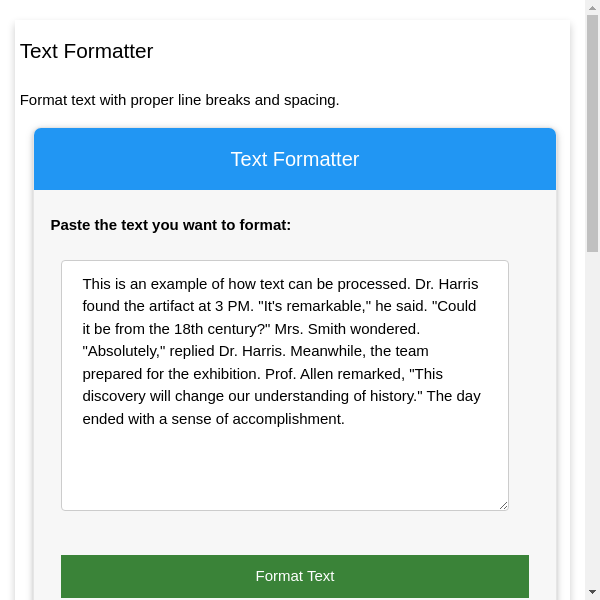Screen dimensions: 600x600
Task: Click the green Format Text button
Action: 294,576
